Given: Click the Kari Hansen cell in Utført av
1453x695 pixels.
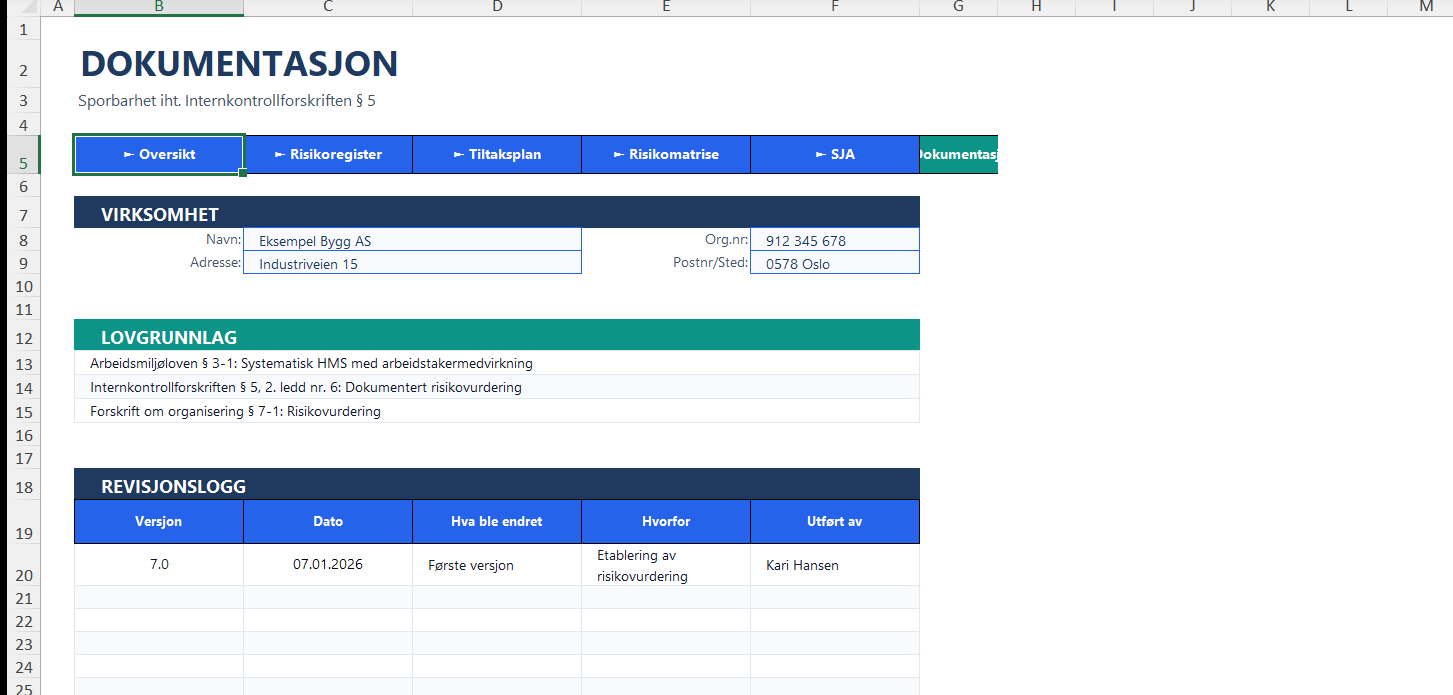Looking at the screenshot, I should click(834, 565).
